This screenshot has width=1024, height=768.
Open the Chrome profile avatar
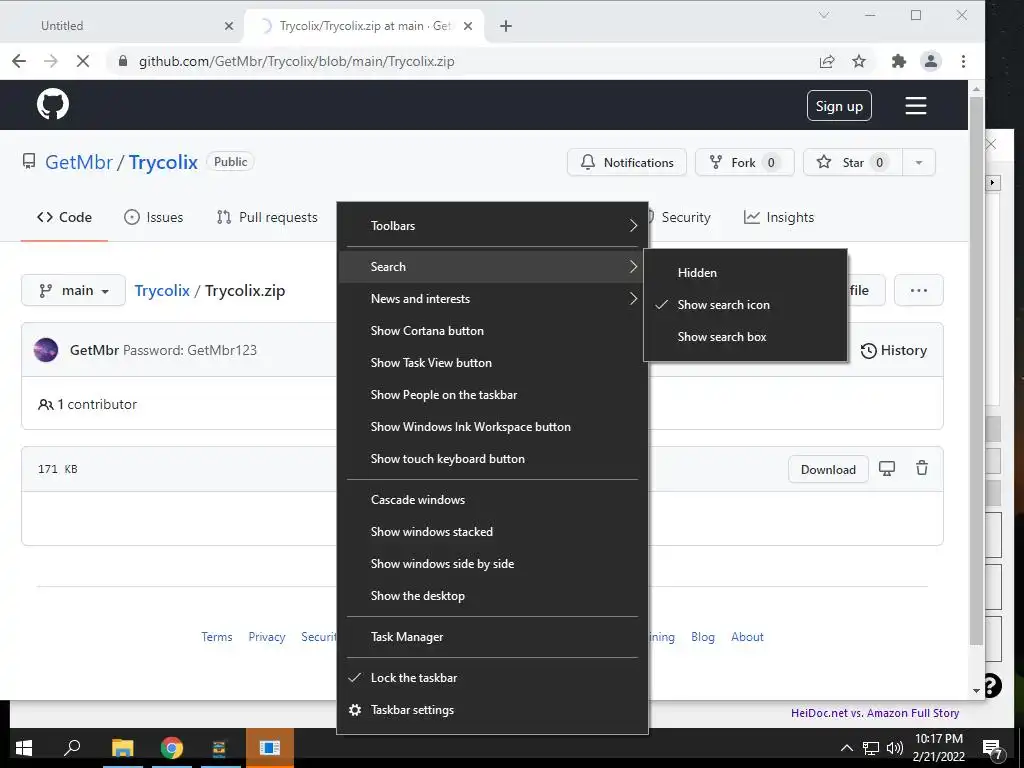coord(931,61)
